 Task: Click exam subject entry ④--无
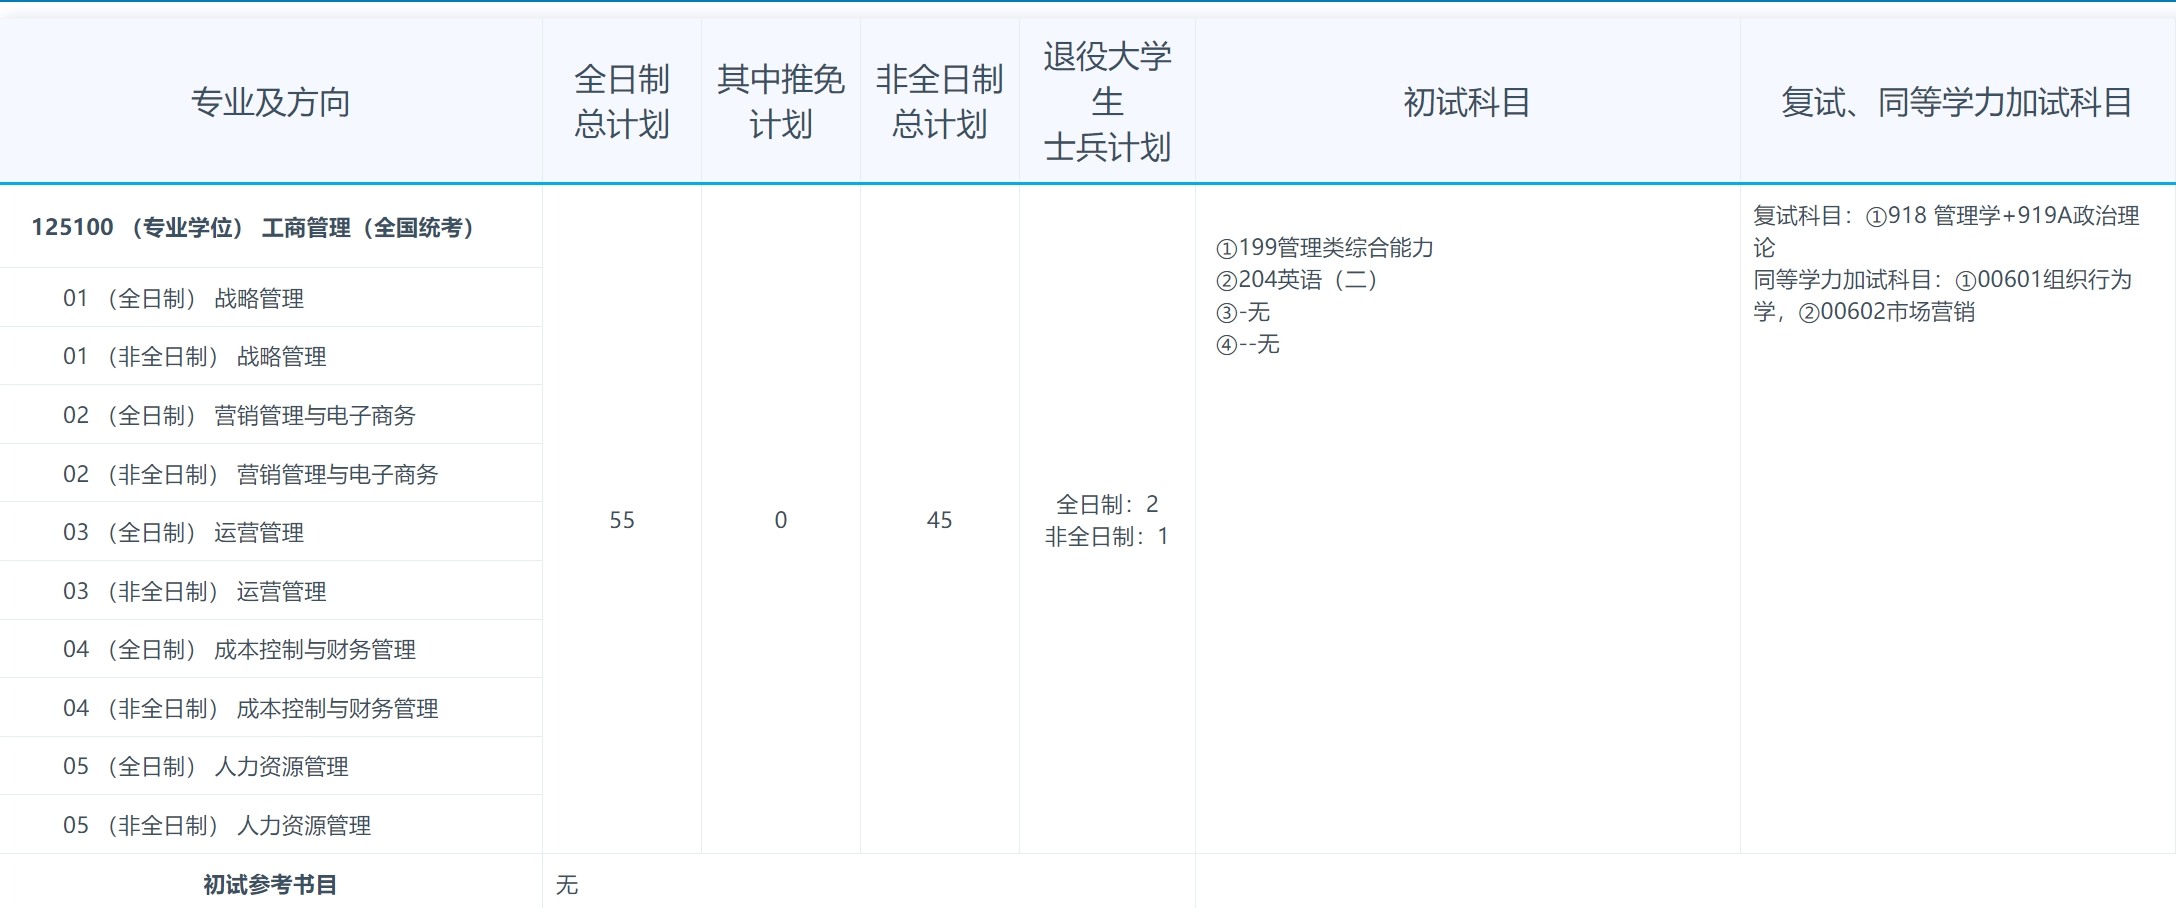point(1247,344)
